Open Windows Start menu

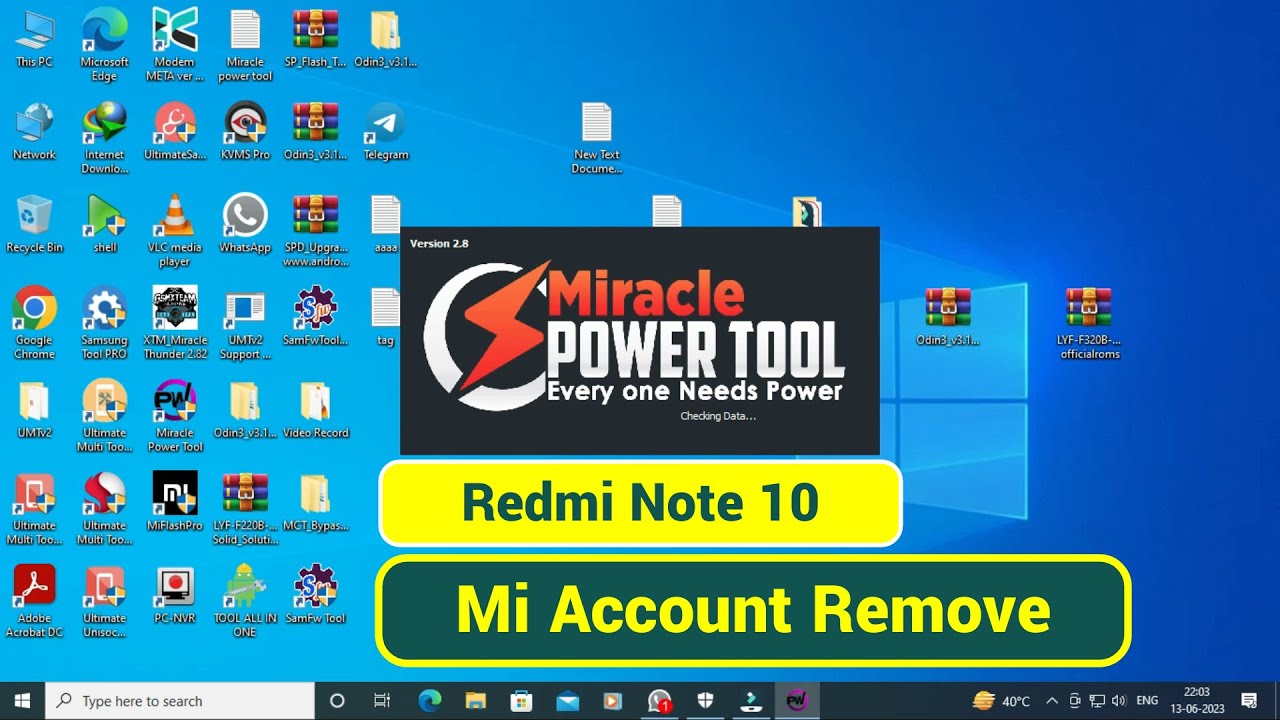tap(22, 701)
